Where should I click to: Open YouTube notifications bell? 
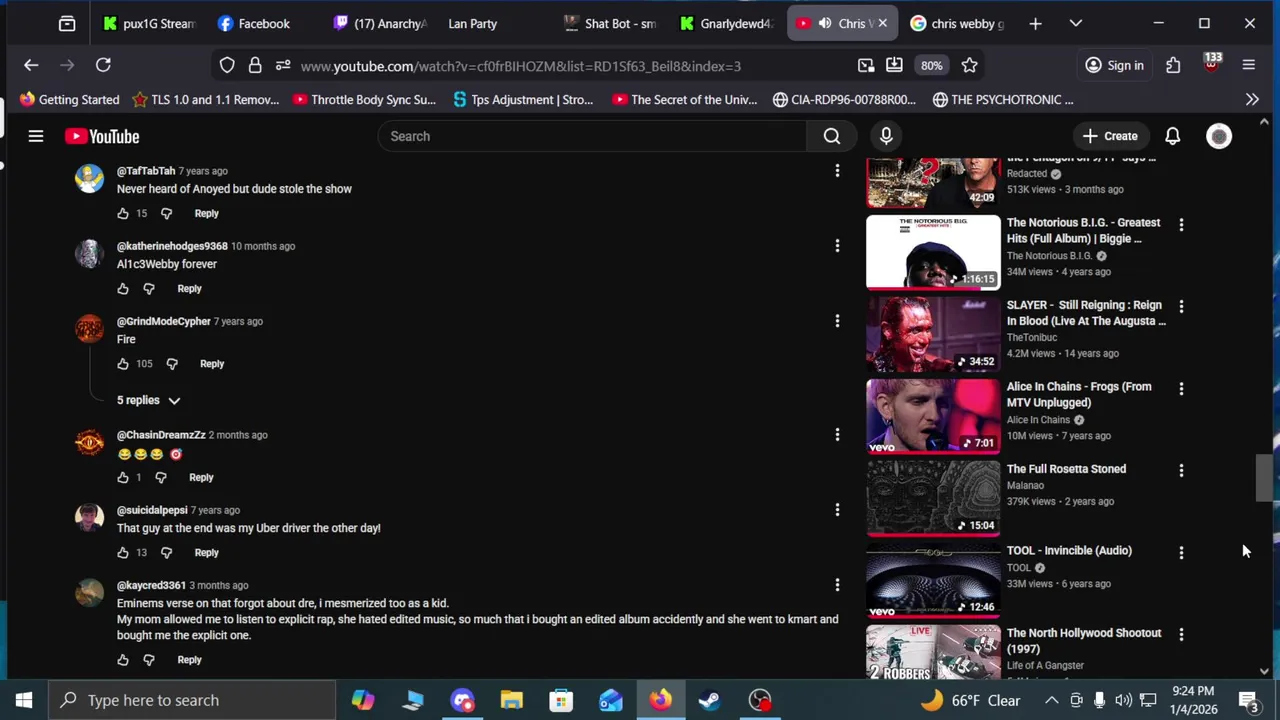point(1173,136)
